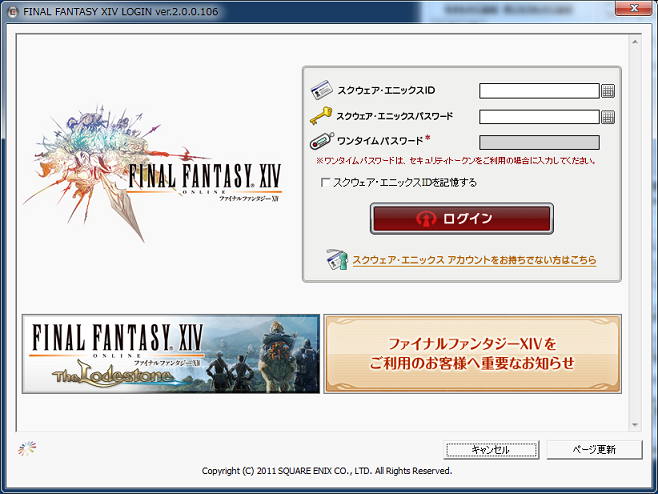Click the スクウェア・エニックスパスワード label text
This screenshot has height=494, width=658.
click(x=394, y=116)
